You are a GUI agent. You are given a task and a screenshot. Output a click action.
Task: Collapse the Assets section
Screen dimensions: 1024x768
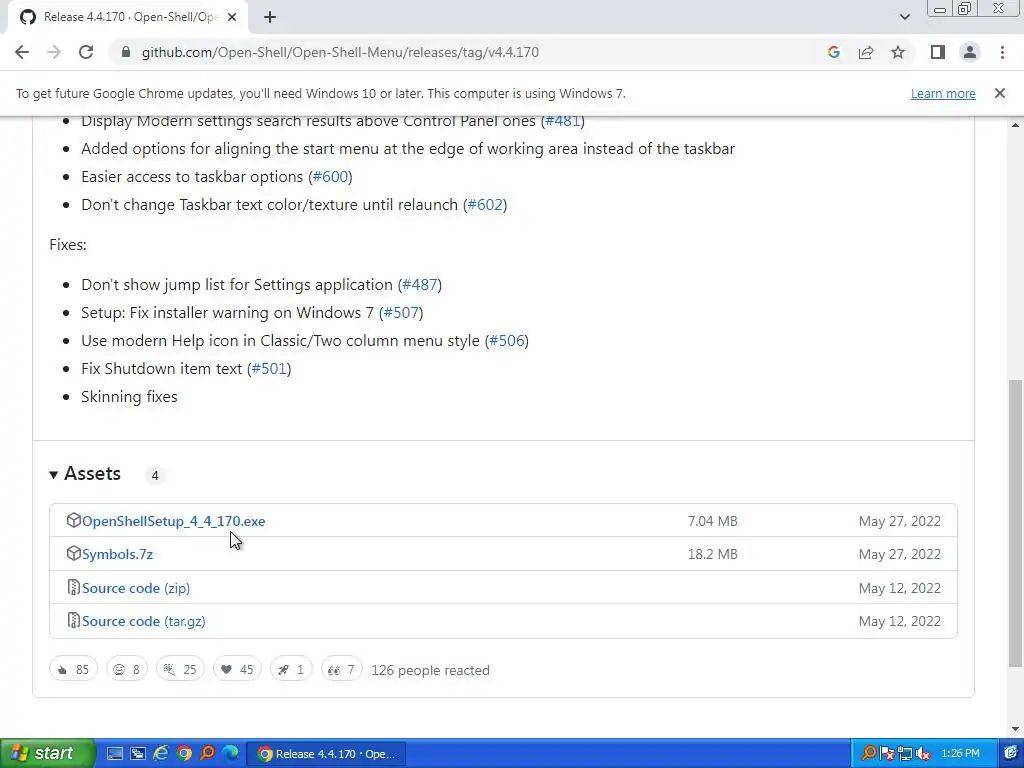pos(85,474)
